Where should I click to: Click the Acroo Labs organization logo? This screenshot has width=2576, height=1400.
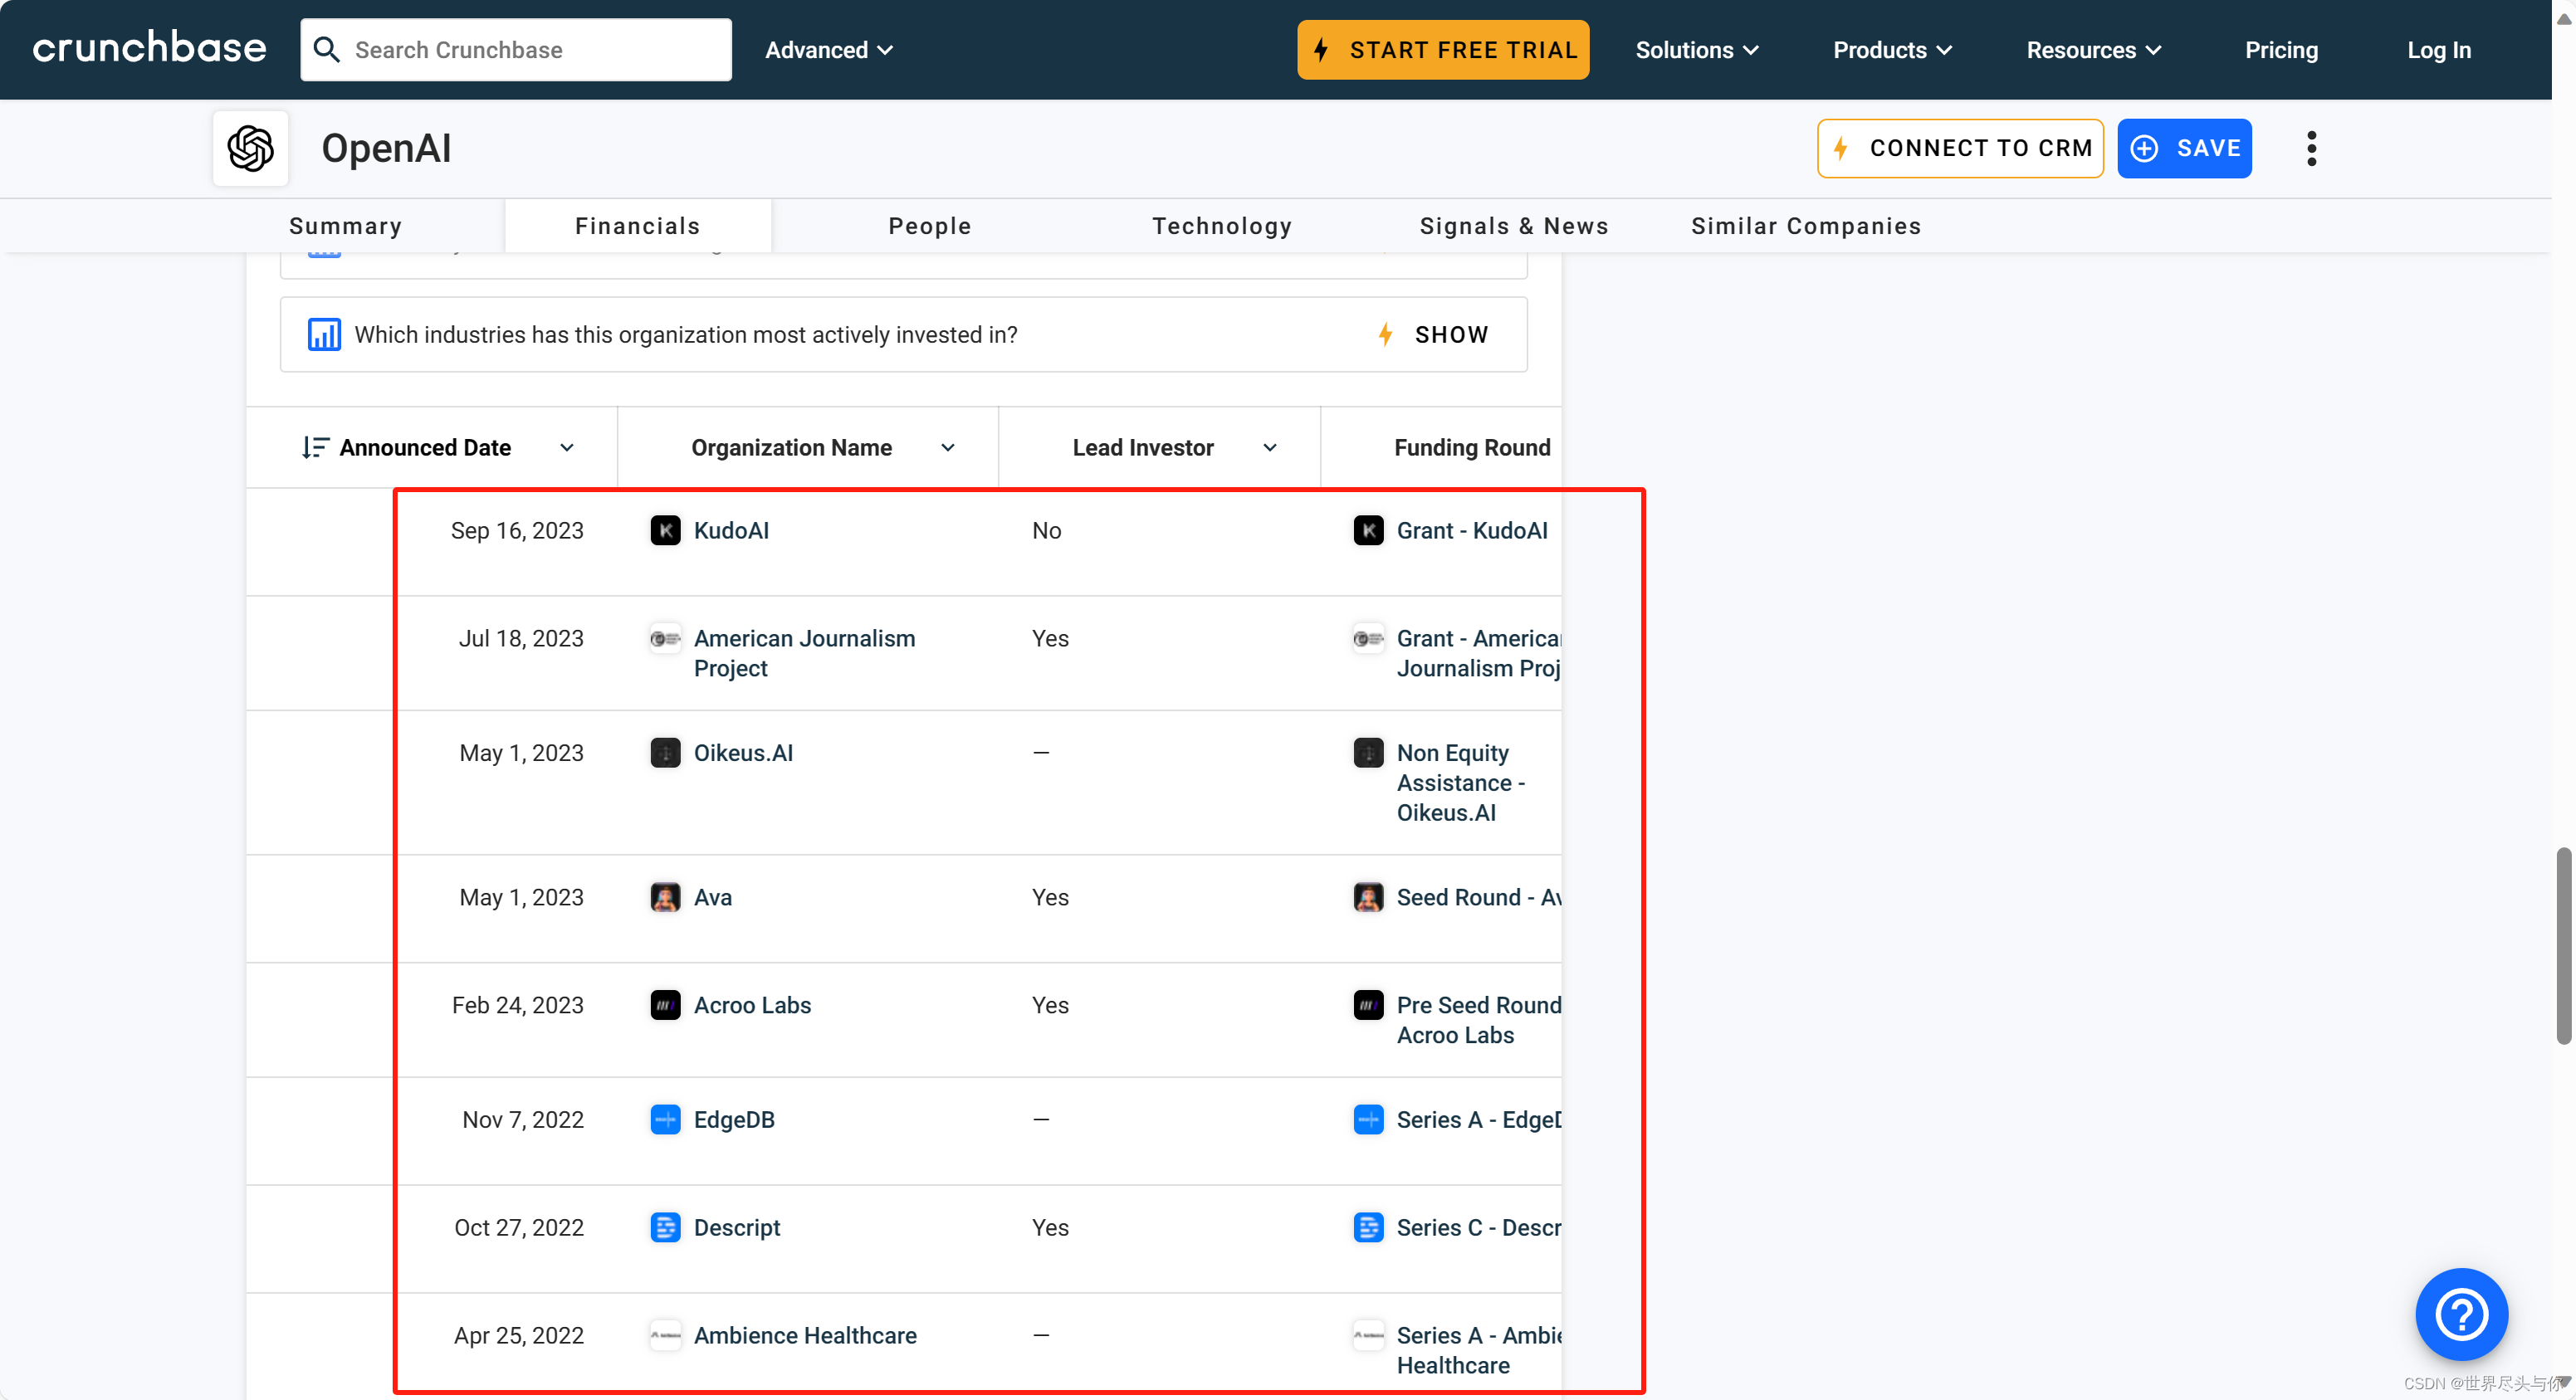665,1004
